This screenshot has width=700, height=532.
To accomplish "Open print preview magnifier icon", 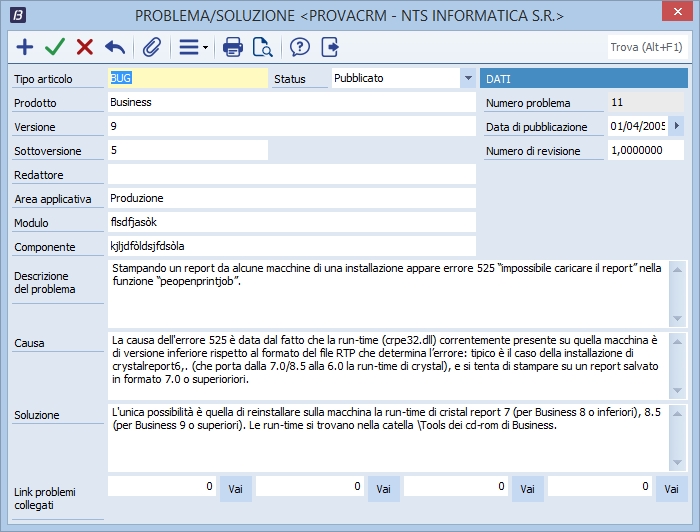I will pyautogui.click(x=262, y=47).
